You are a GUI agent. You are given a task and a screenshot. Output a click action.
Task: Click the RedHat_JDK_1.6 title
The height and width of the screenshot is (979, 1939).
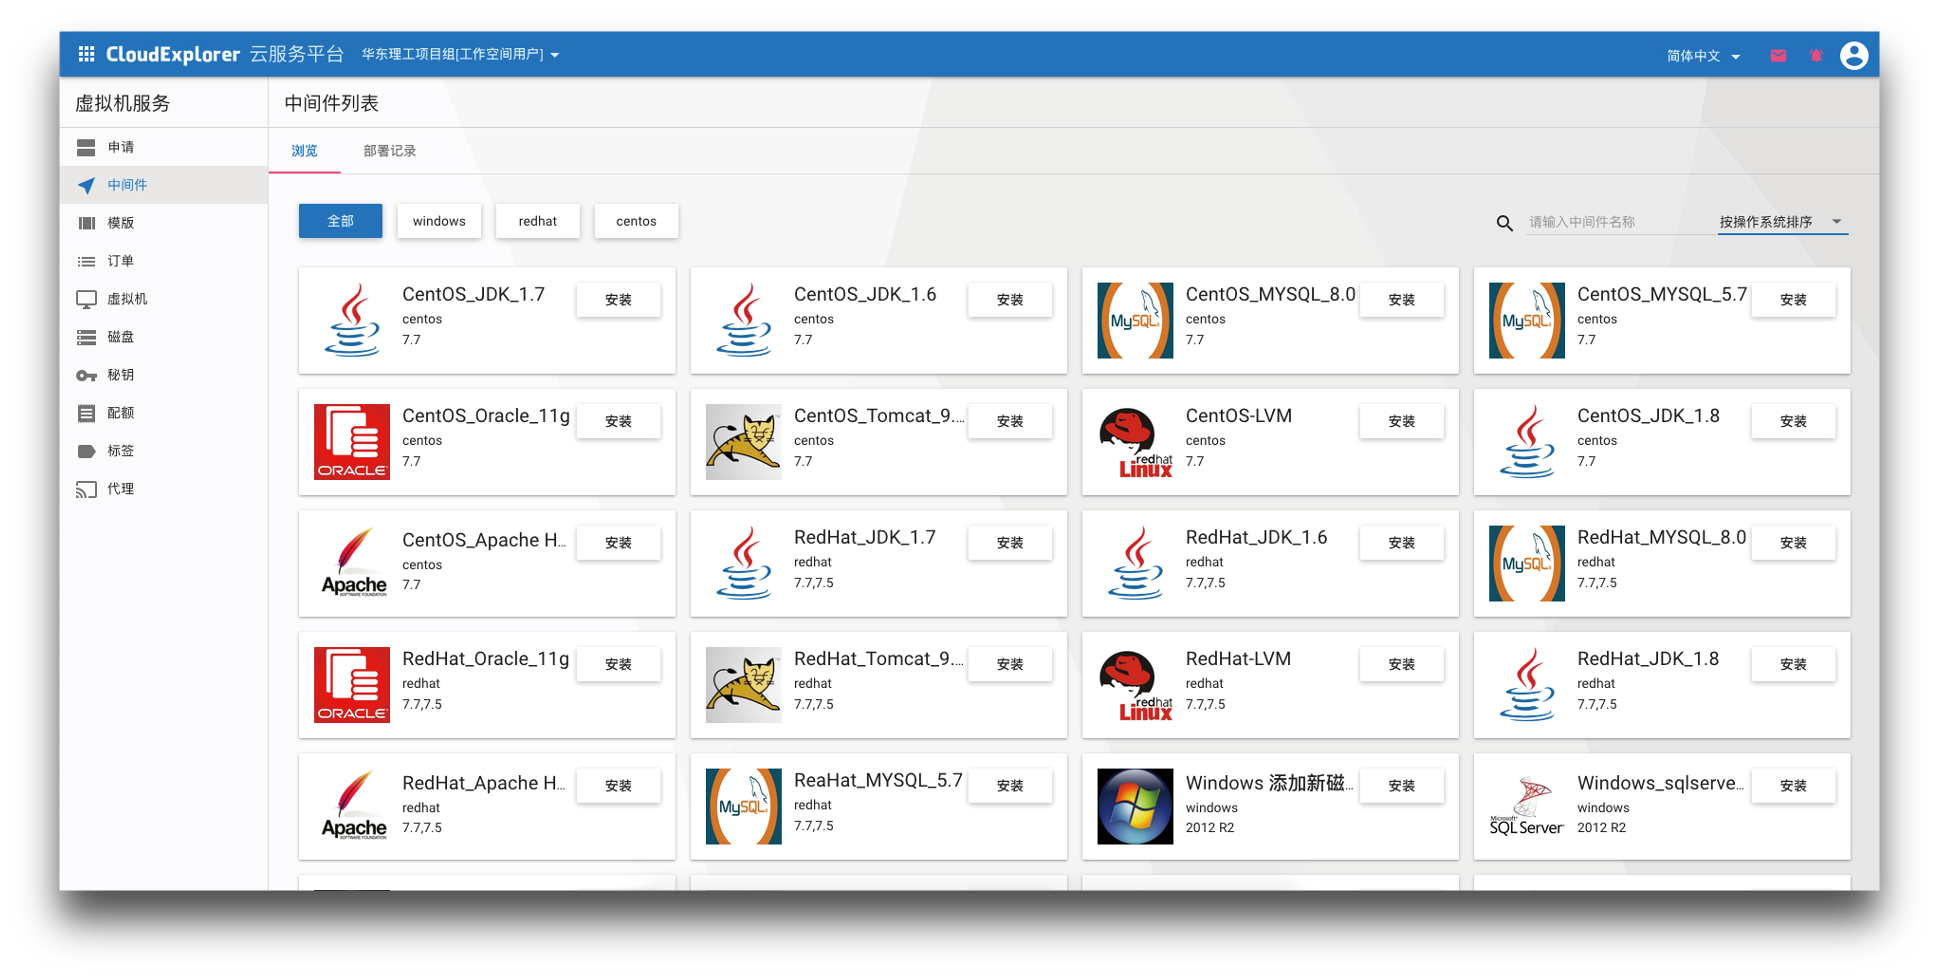point(1256,537)
